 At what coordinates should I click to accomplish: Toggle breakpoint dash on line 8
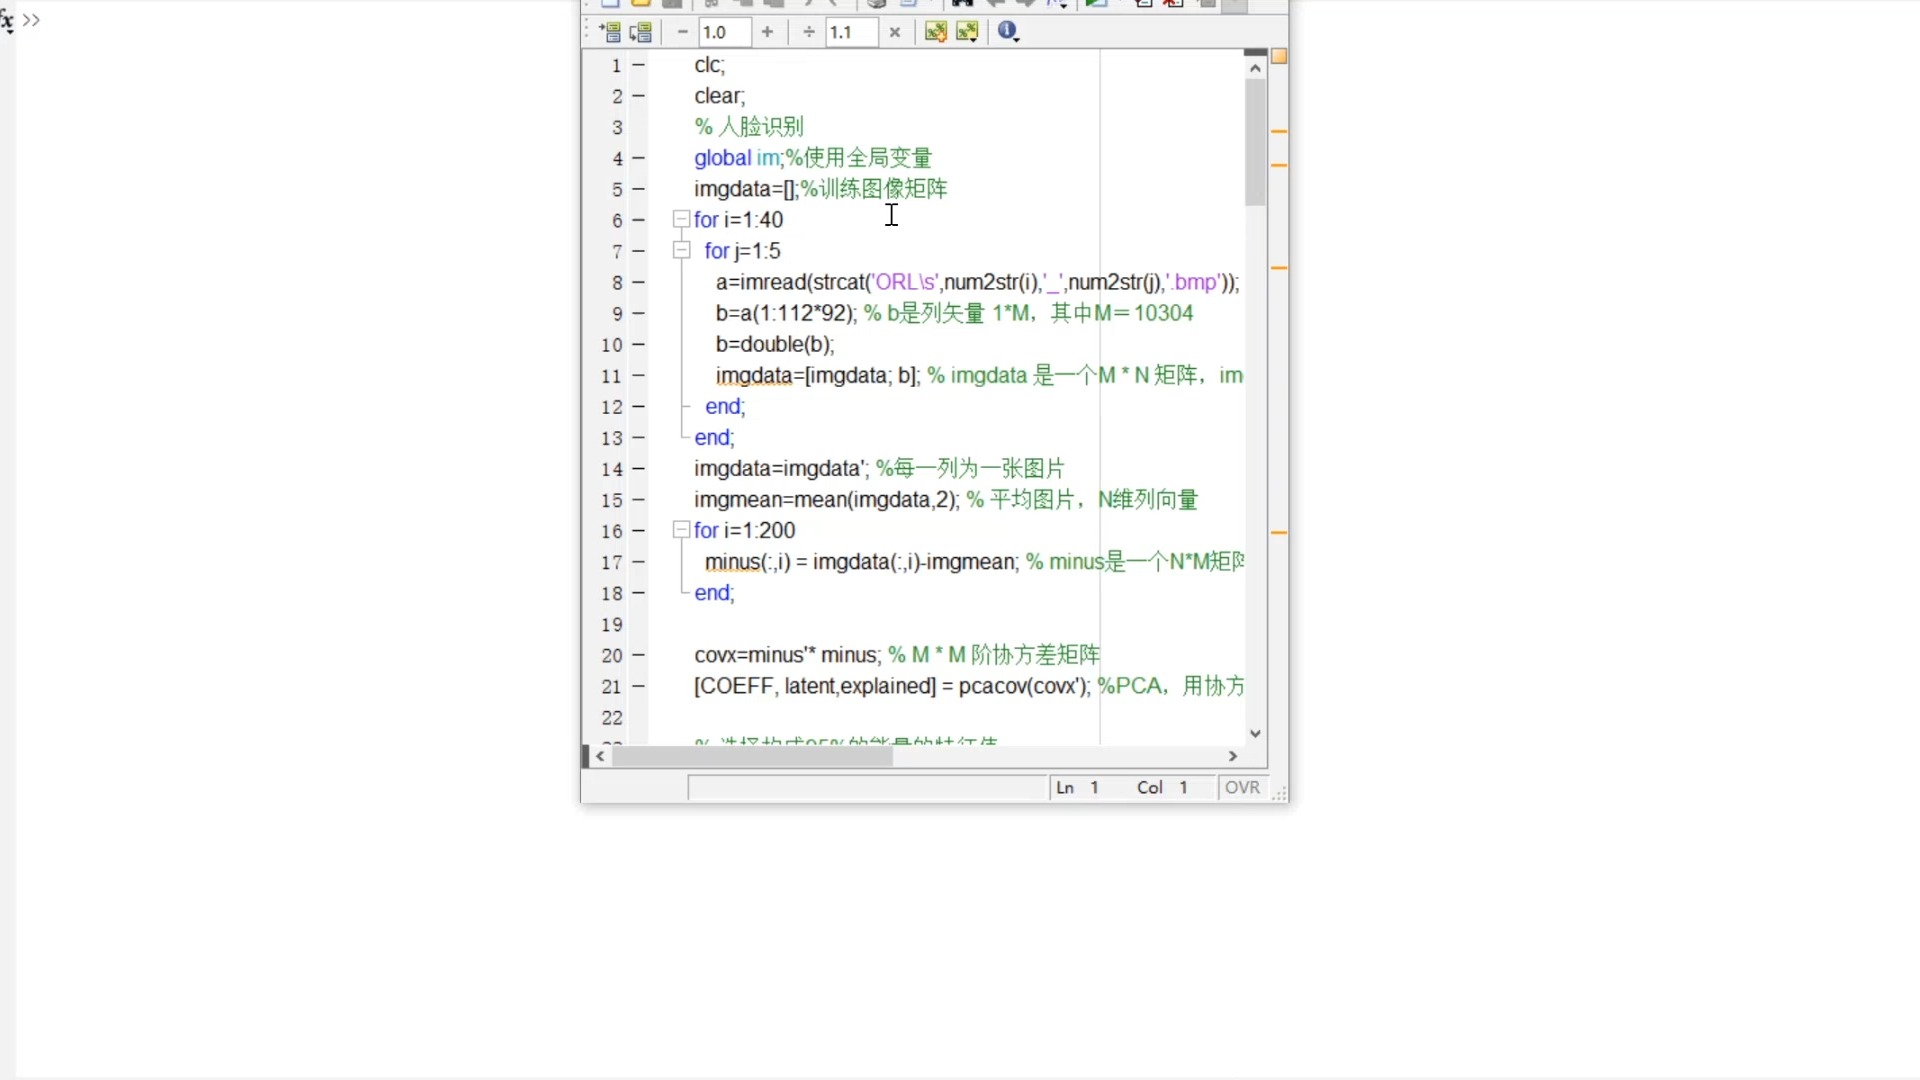638,282
